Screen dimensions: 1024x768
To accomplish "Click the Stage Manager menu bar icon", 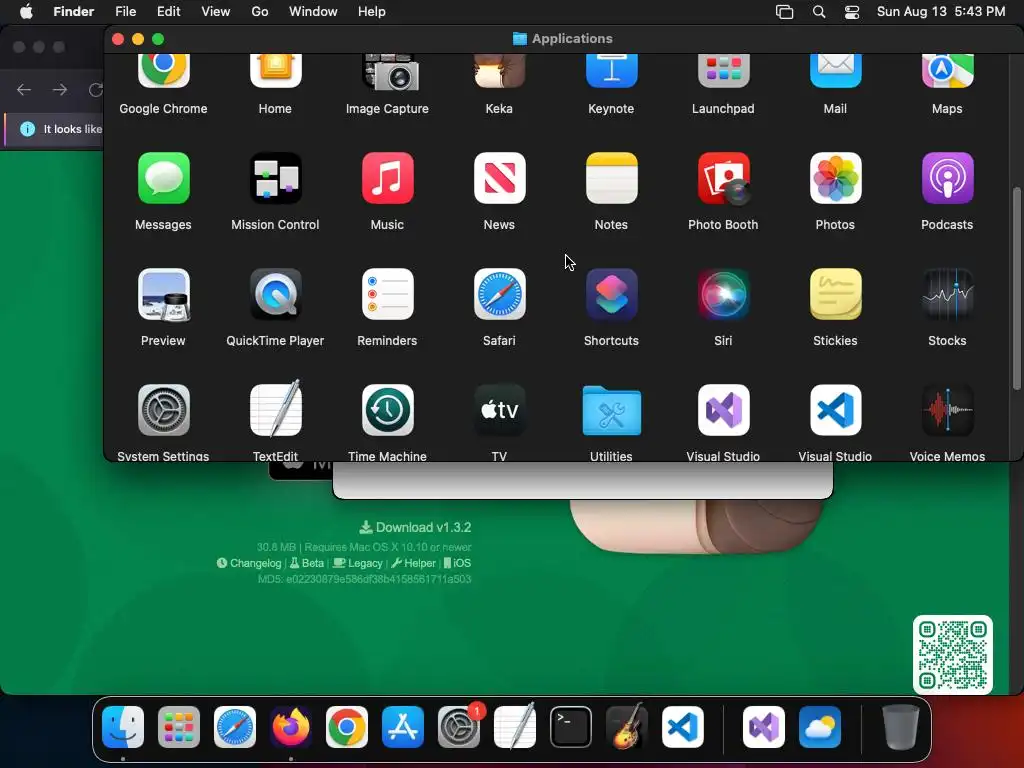I will click(x=784, y=12).
